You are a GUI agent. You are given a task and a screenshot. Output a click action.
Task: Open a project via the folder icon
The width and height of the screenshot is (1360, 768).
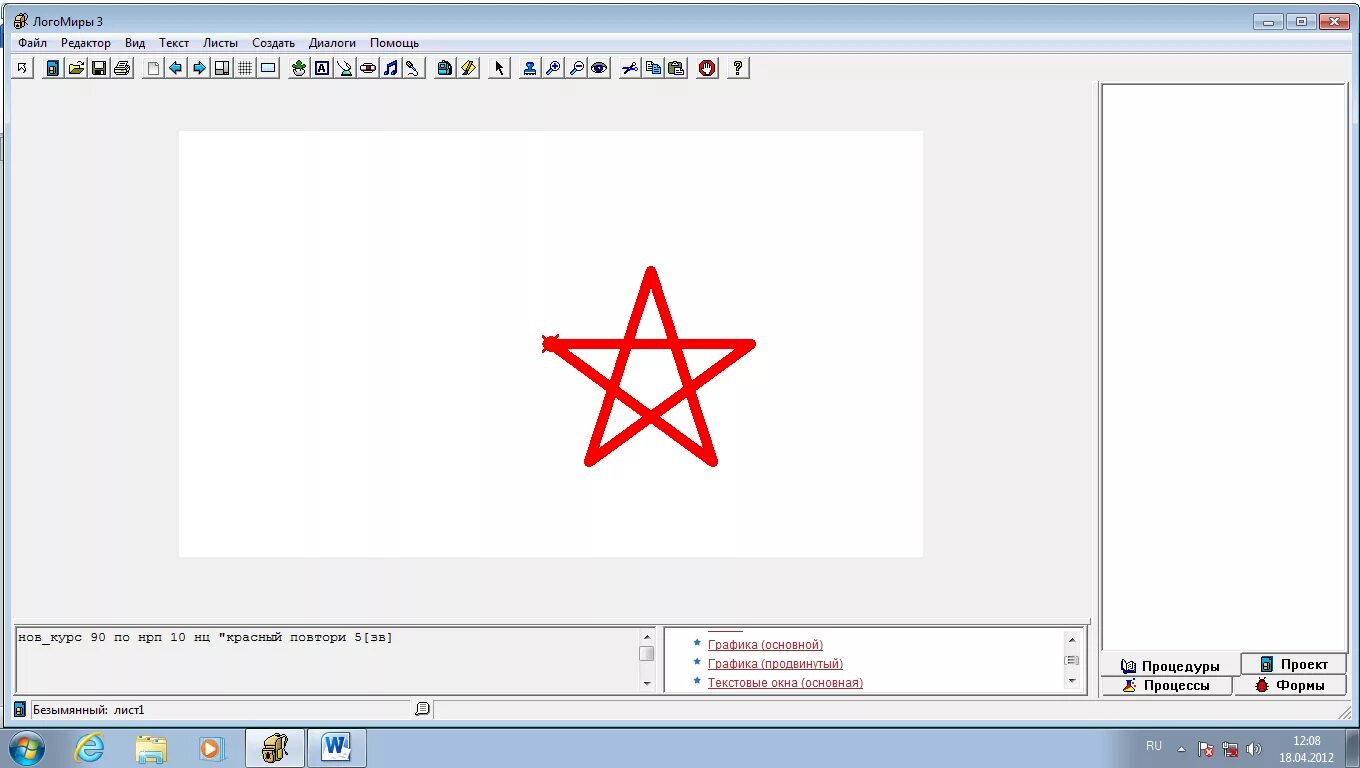click(76, 68)
